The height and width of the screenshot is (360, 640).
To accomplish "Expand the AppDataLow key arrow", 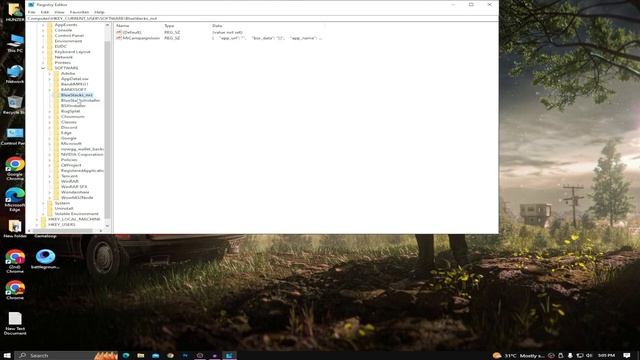I will 50,79.
